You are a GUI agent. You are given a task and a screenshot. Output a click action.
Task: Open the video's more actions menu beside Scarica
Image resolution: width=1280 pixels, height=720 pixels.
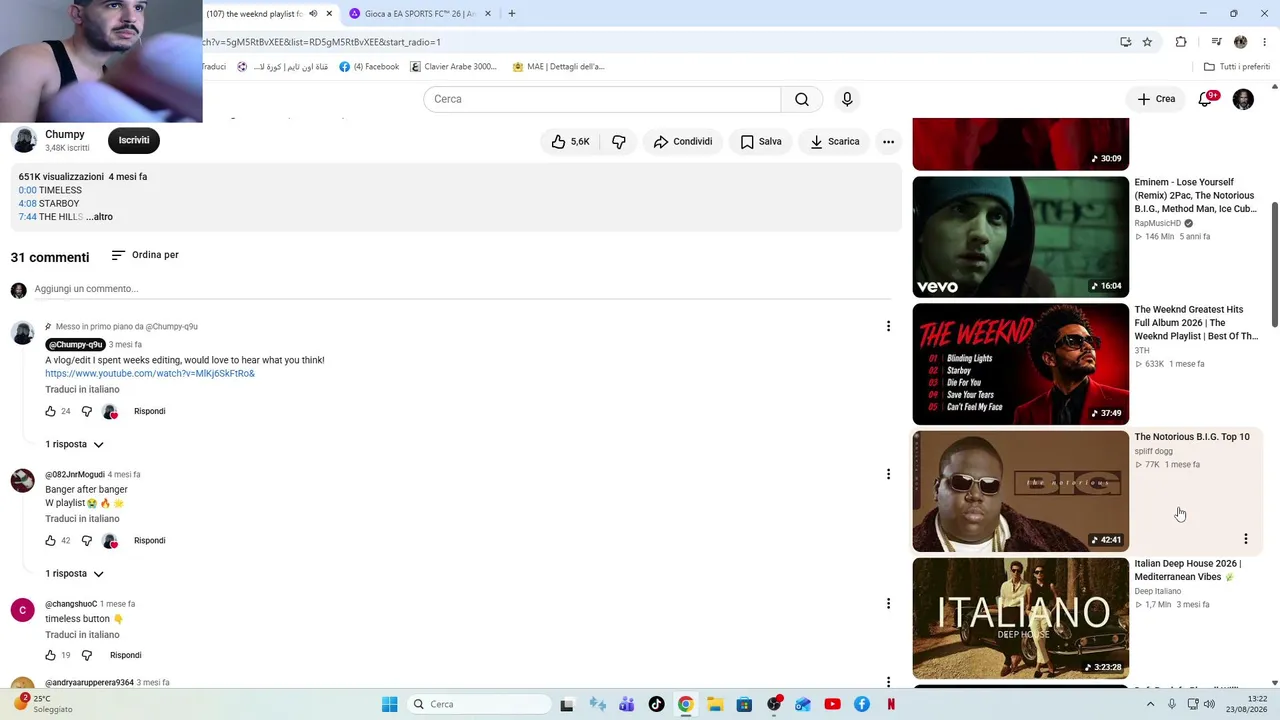tap(888, 142)
